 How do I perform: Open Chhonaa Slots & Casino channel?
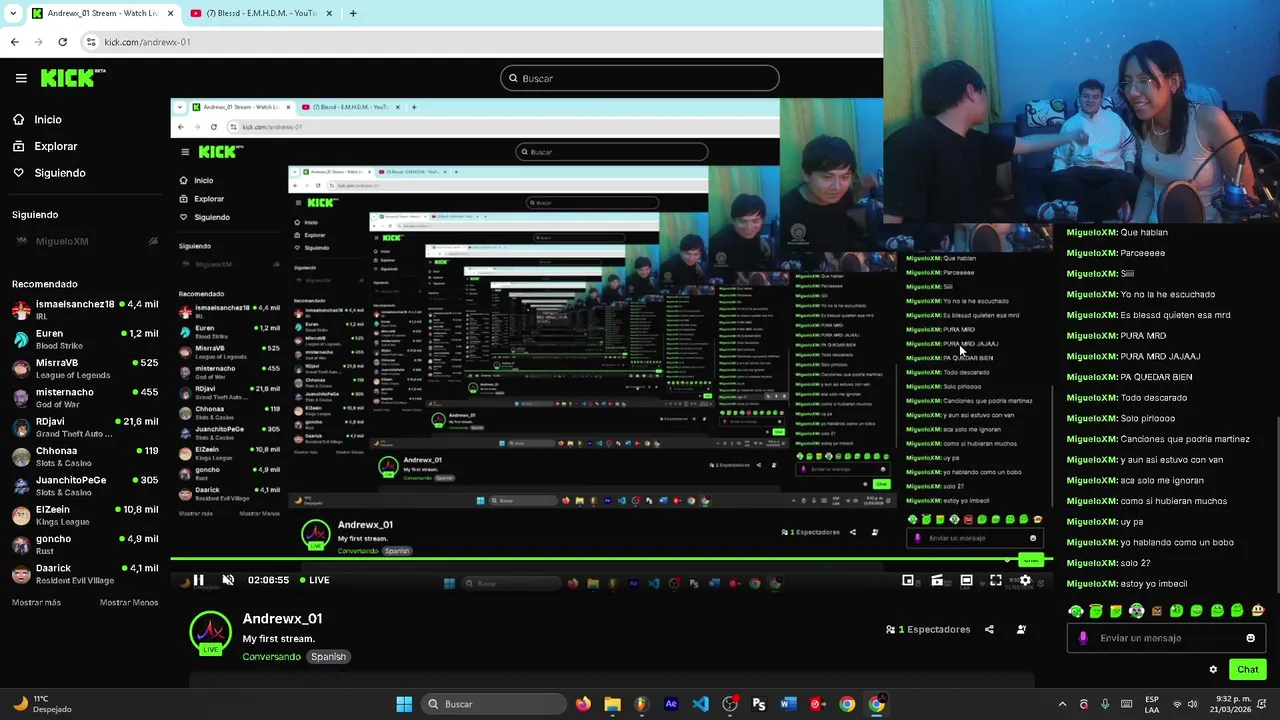tap(85, 456)
